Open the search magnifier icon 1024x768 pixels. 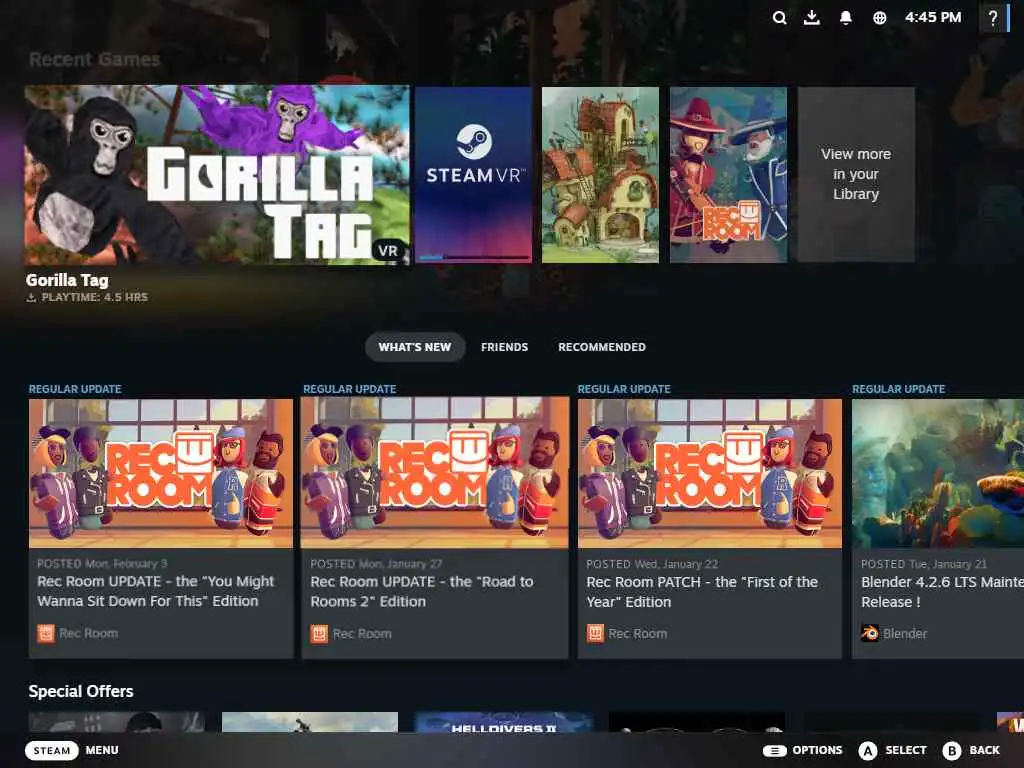(779, 18)
